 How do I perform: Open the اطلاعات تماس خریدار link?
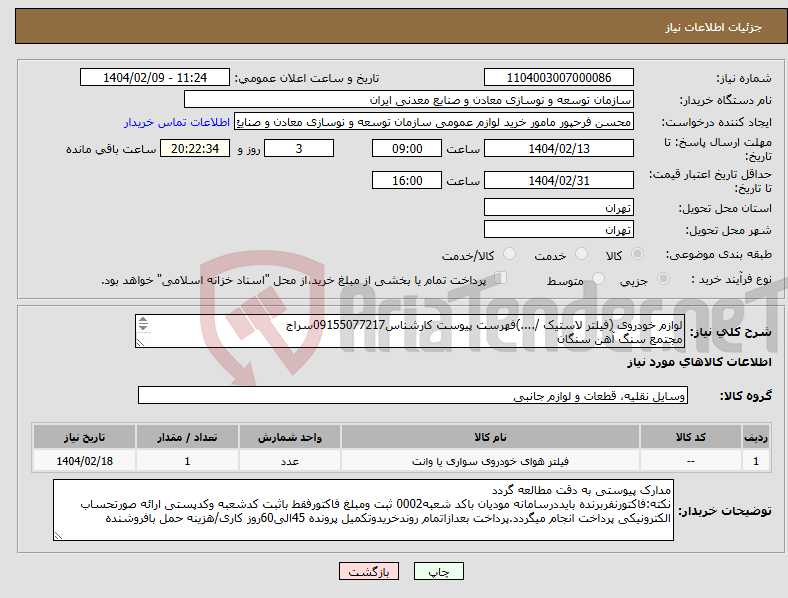[177, 122]
